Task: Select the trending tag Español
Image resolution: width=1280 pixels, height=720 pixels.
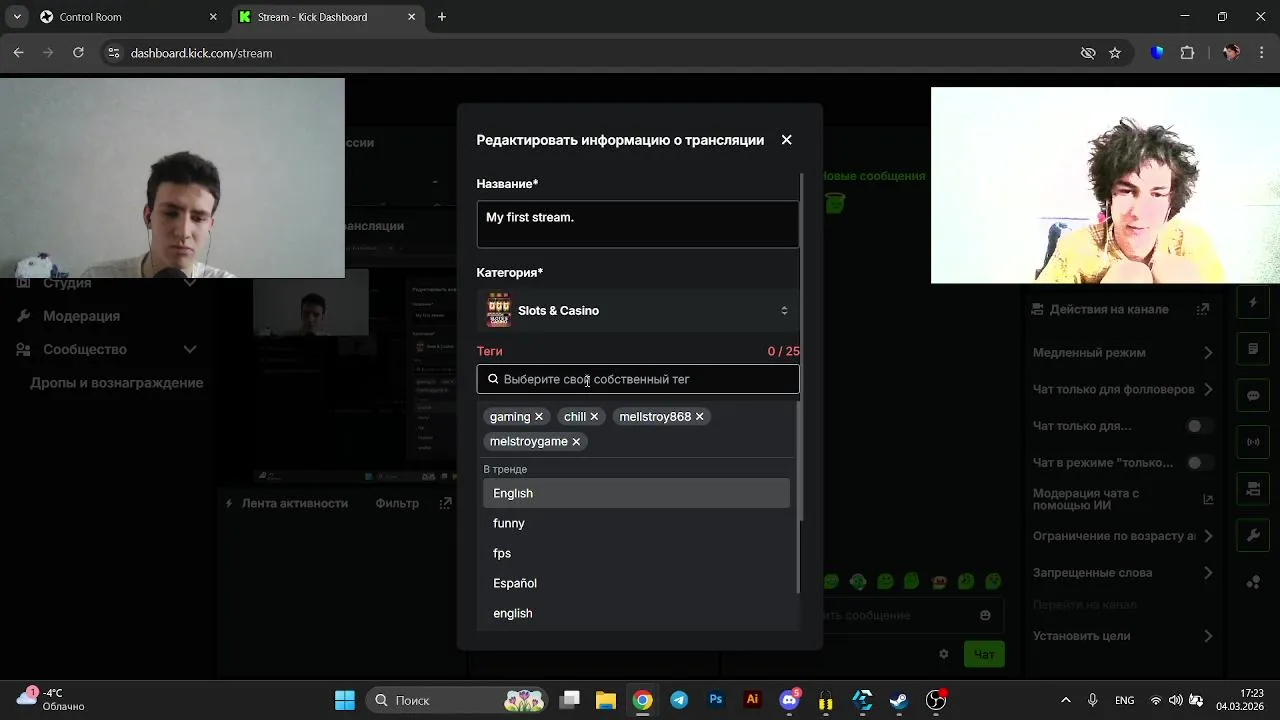Action: click(x=636, y=583)
